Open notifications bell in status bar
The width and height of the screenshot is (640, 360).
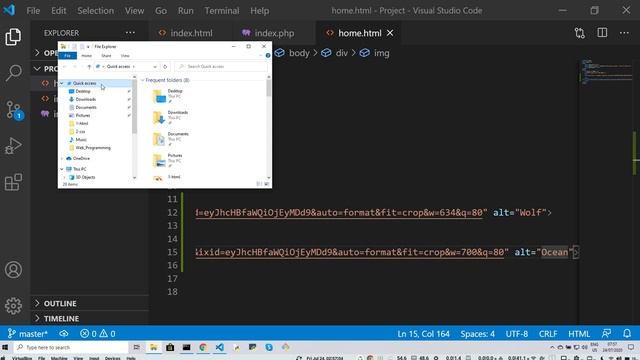627,334
